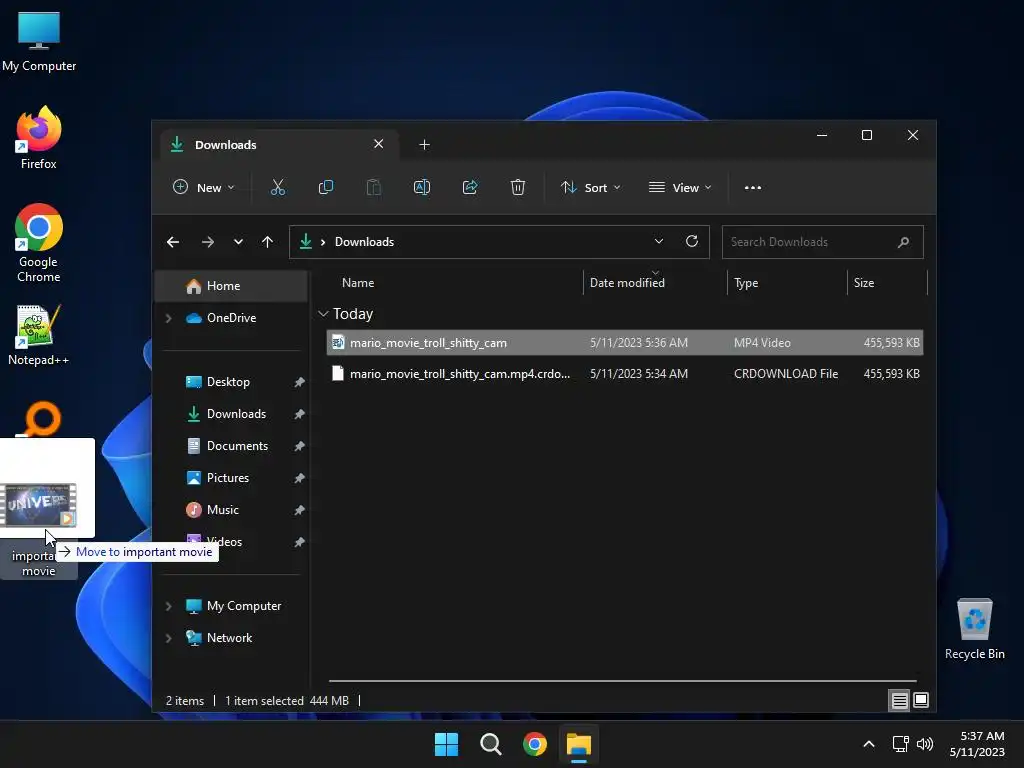The image size is (1024, 768).
Task: Open the Google Chrome desktop shortcut
Action: pos(39,243)
